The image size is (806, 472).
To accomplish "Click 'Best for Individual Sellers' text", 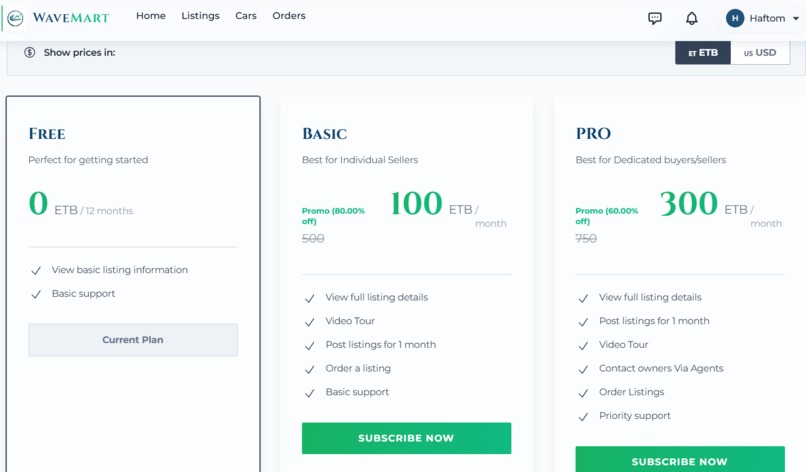I will click(x=360, y=160).
